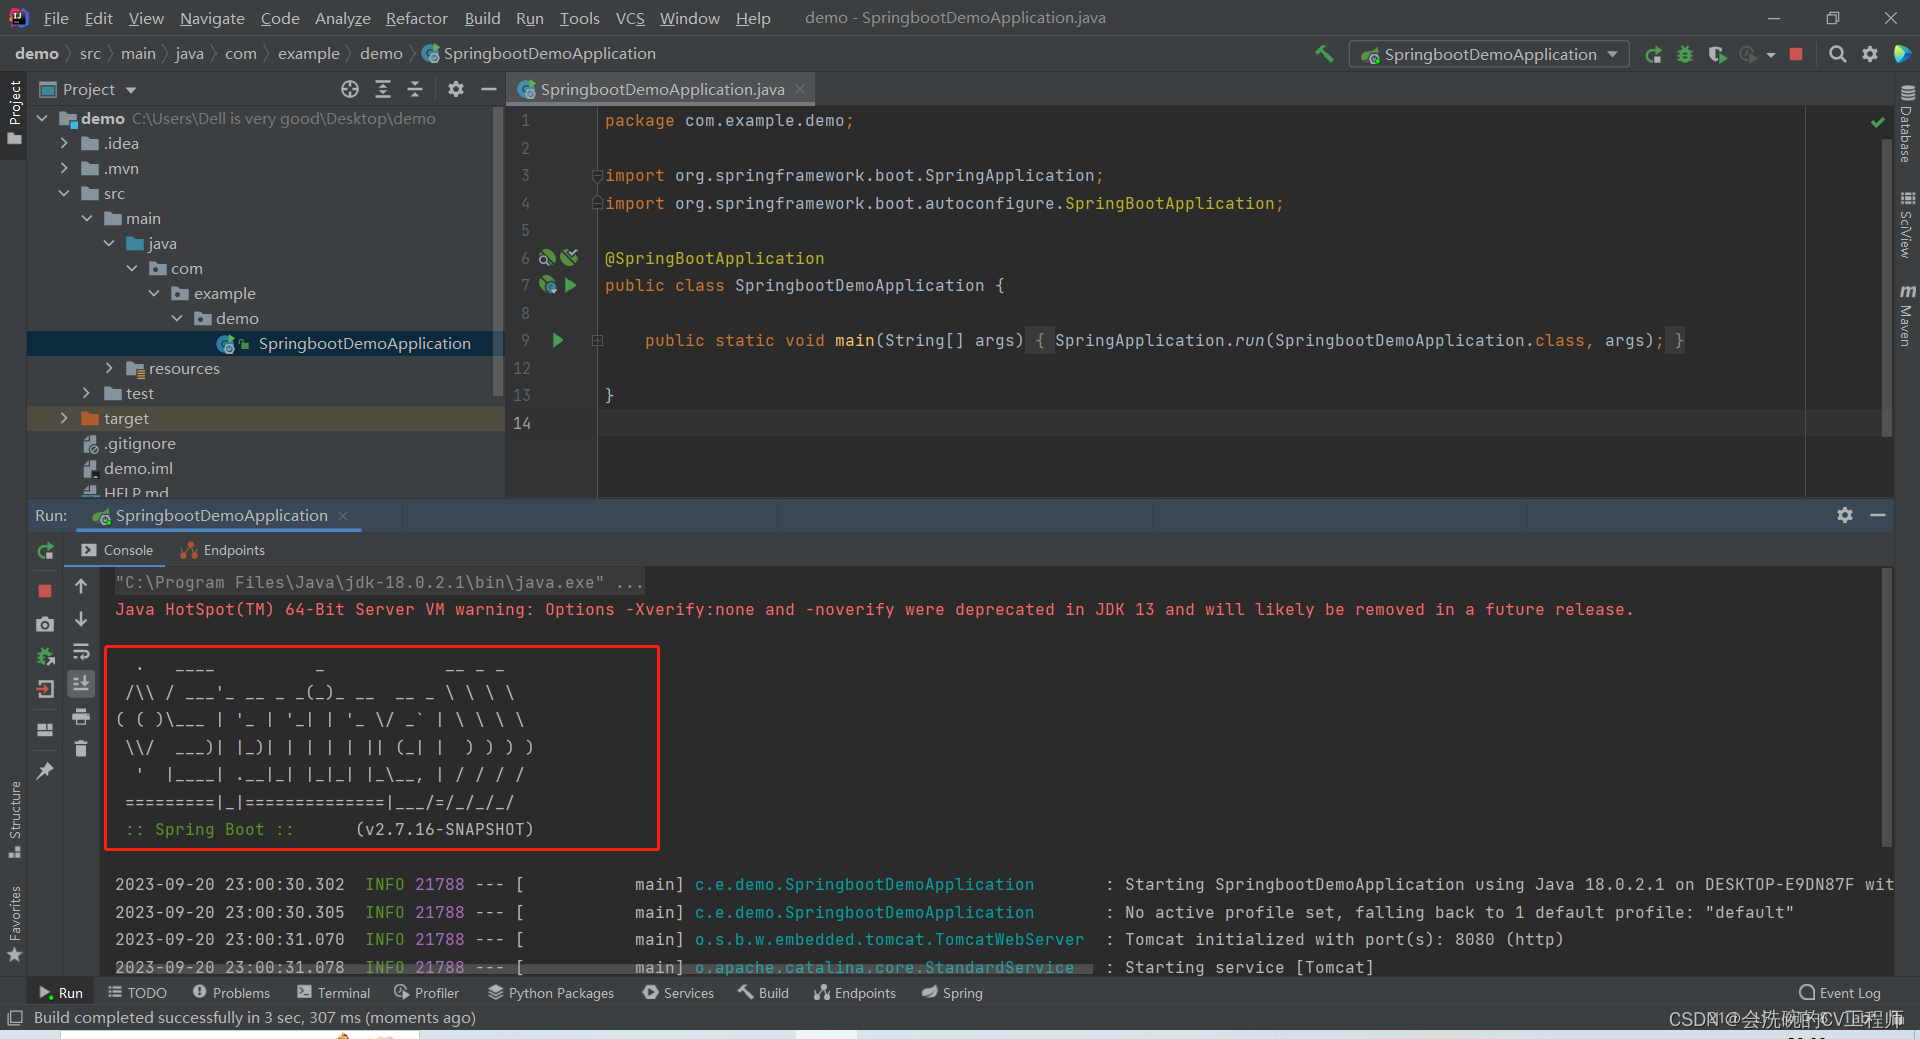This screenshot has height=1039, width=1920.
Task: Open run configuration dropdown SpringbootDemoApplication
Action: pos(1489,54)
